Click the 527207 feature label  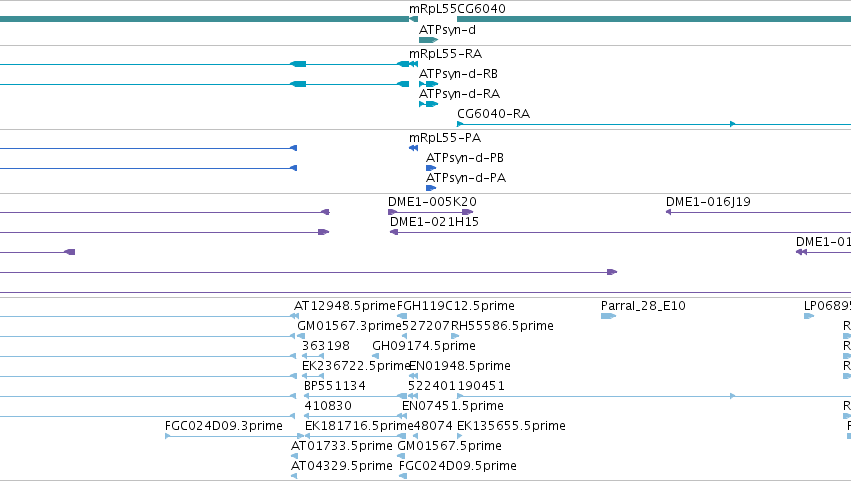(x=426, y=326)
